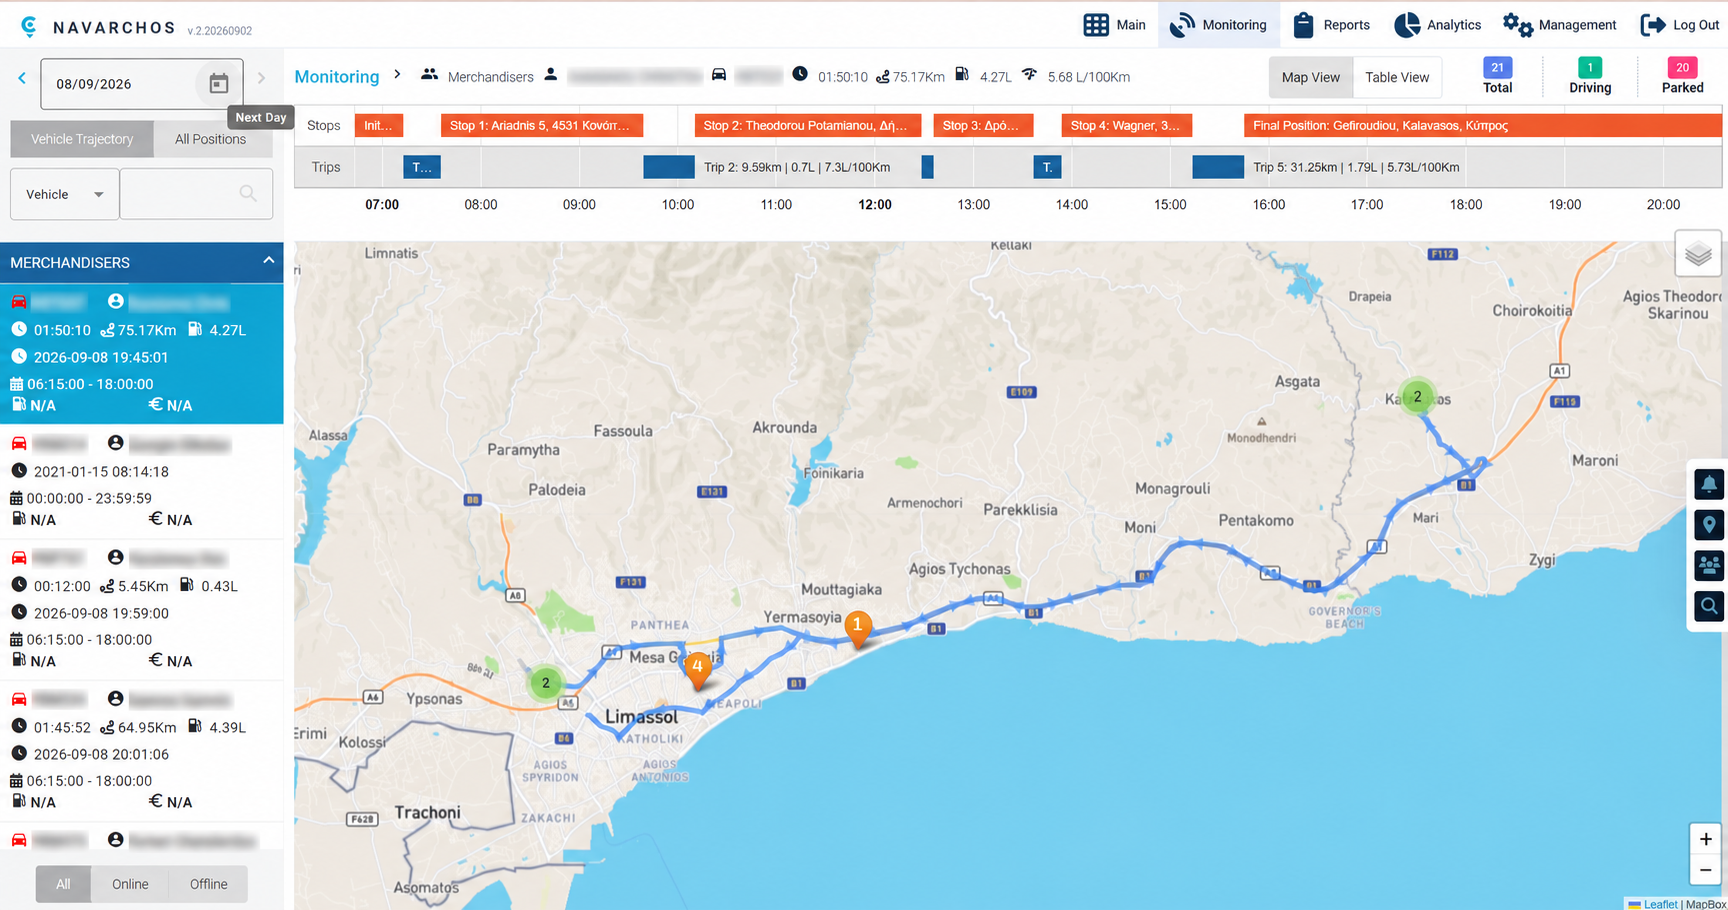Go to previous day arrow

point(22,78)
